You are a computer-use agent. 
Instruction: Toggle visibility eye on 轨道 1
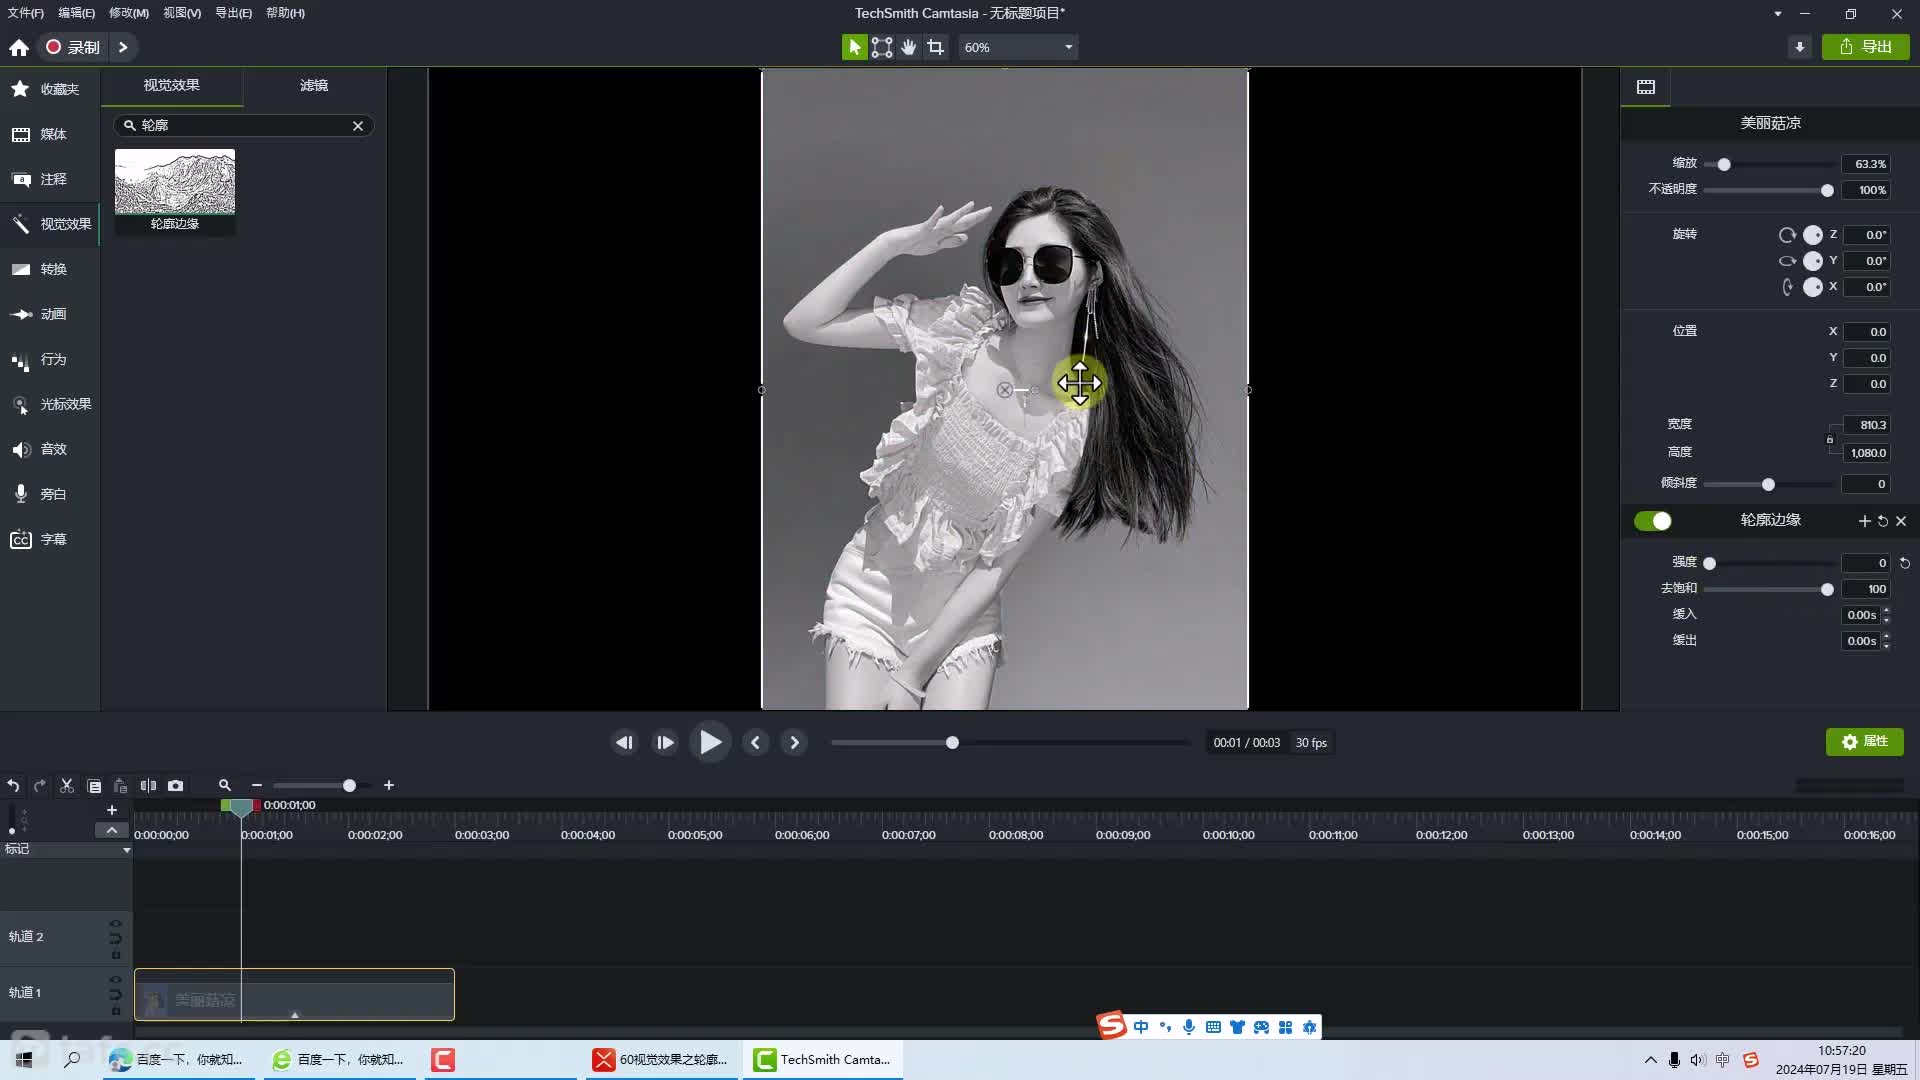pos(116,979)
